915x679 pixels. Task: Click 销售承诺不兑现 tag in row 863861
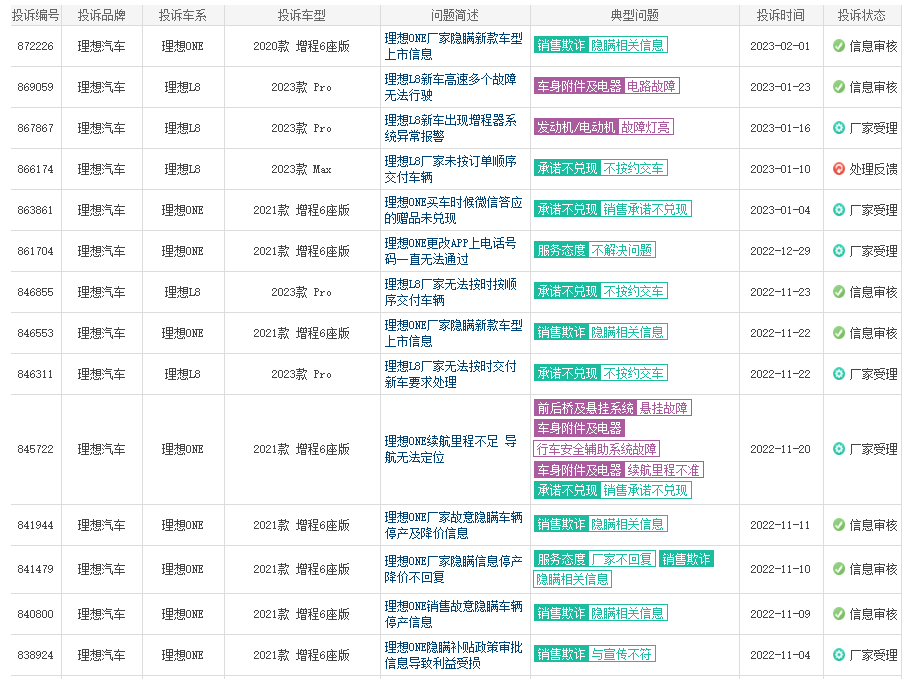coord(645,209)
